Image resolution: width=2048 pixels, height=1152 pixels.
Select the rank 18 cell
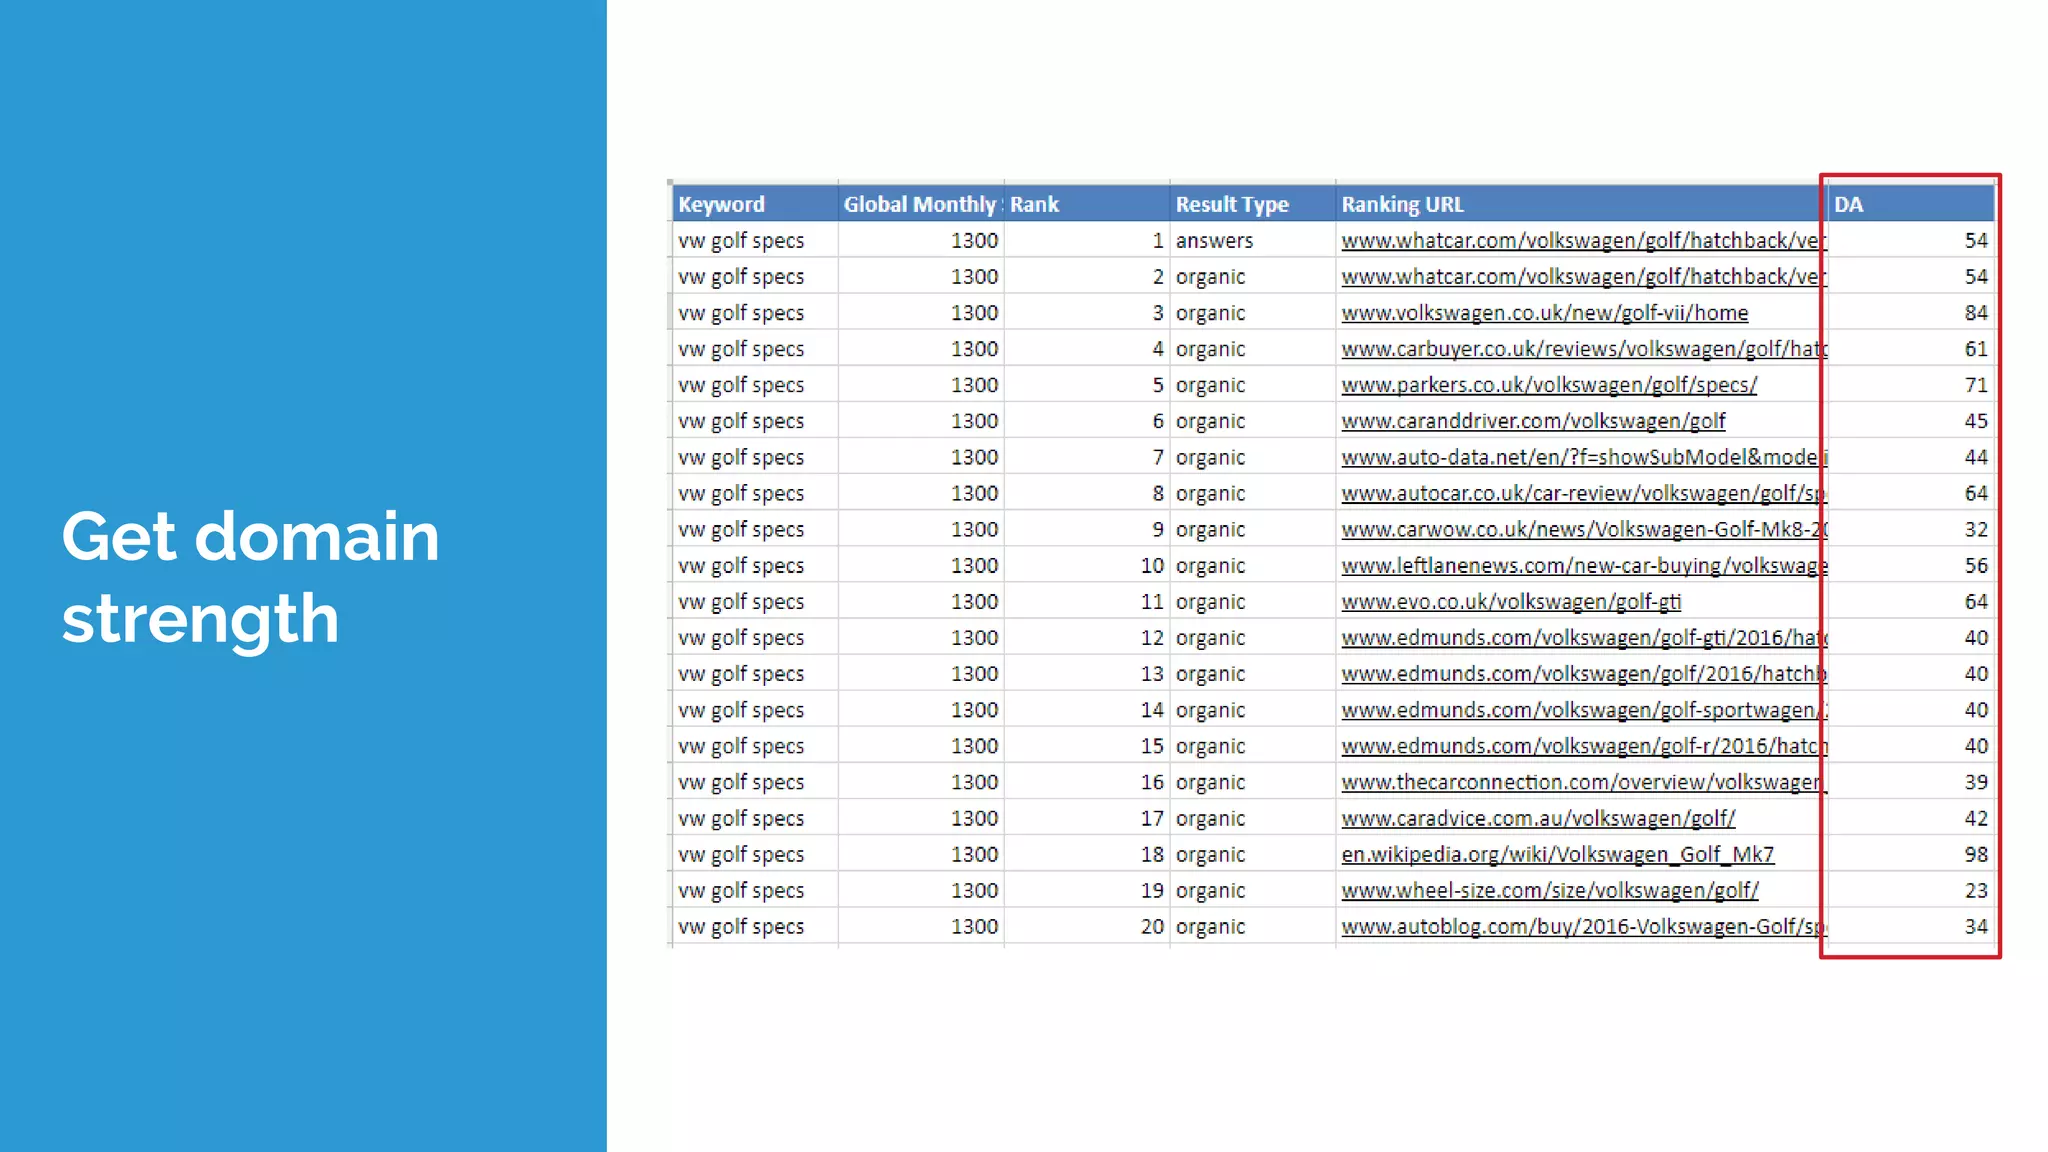point(1087,855)
